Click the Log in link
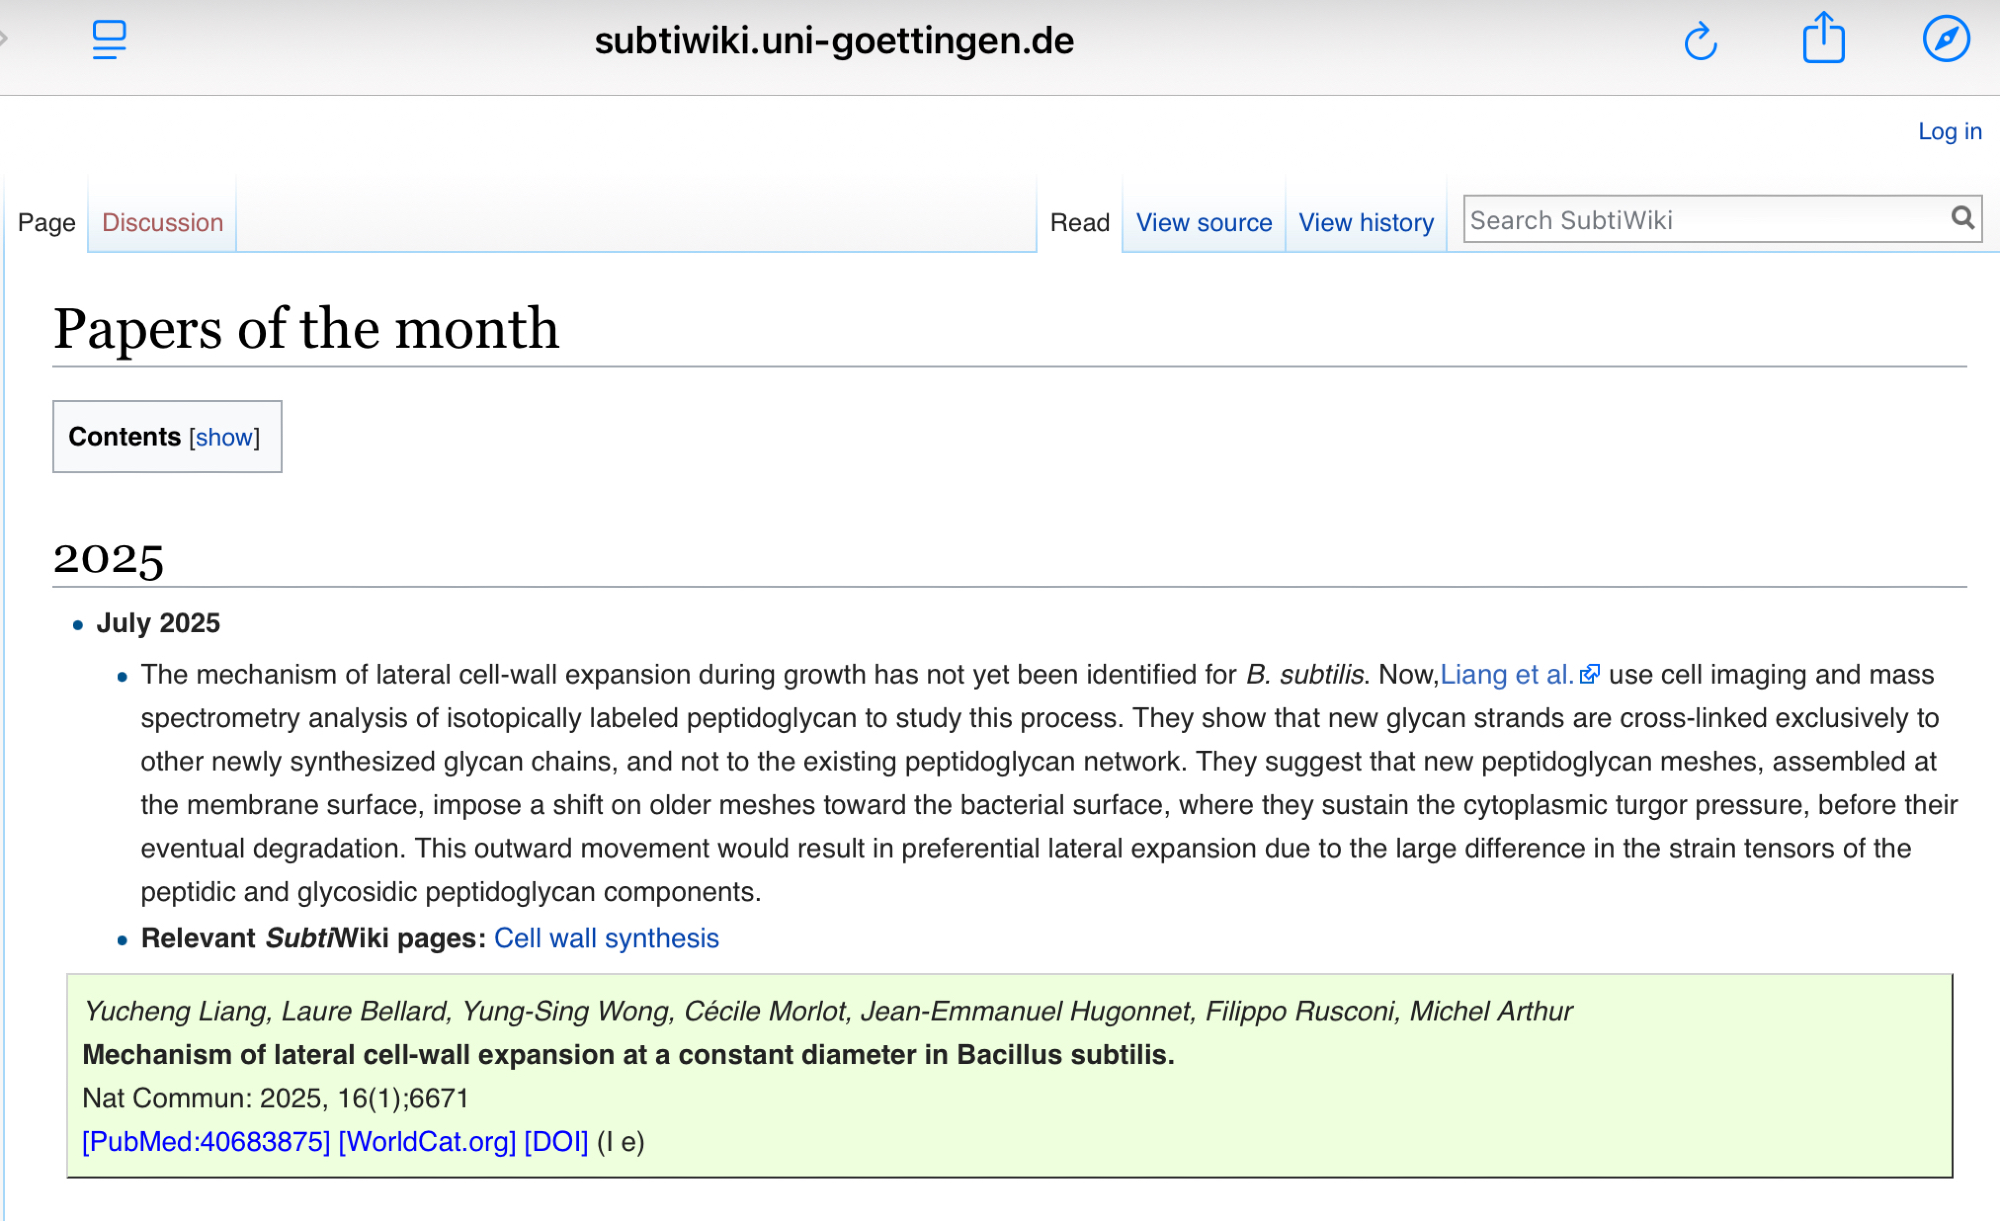 [x=1948, y=131]
